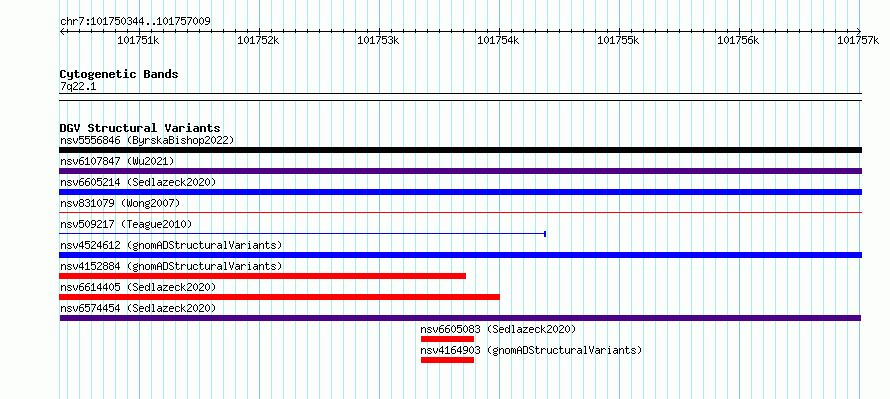Click short red nsv4164903 variant bar
The height and width of the screenshot is (399, 890).
(447, 360)
